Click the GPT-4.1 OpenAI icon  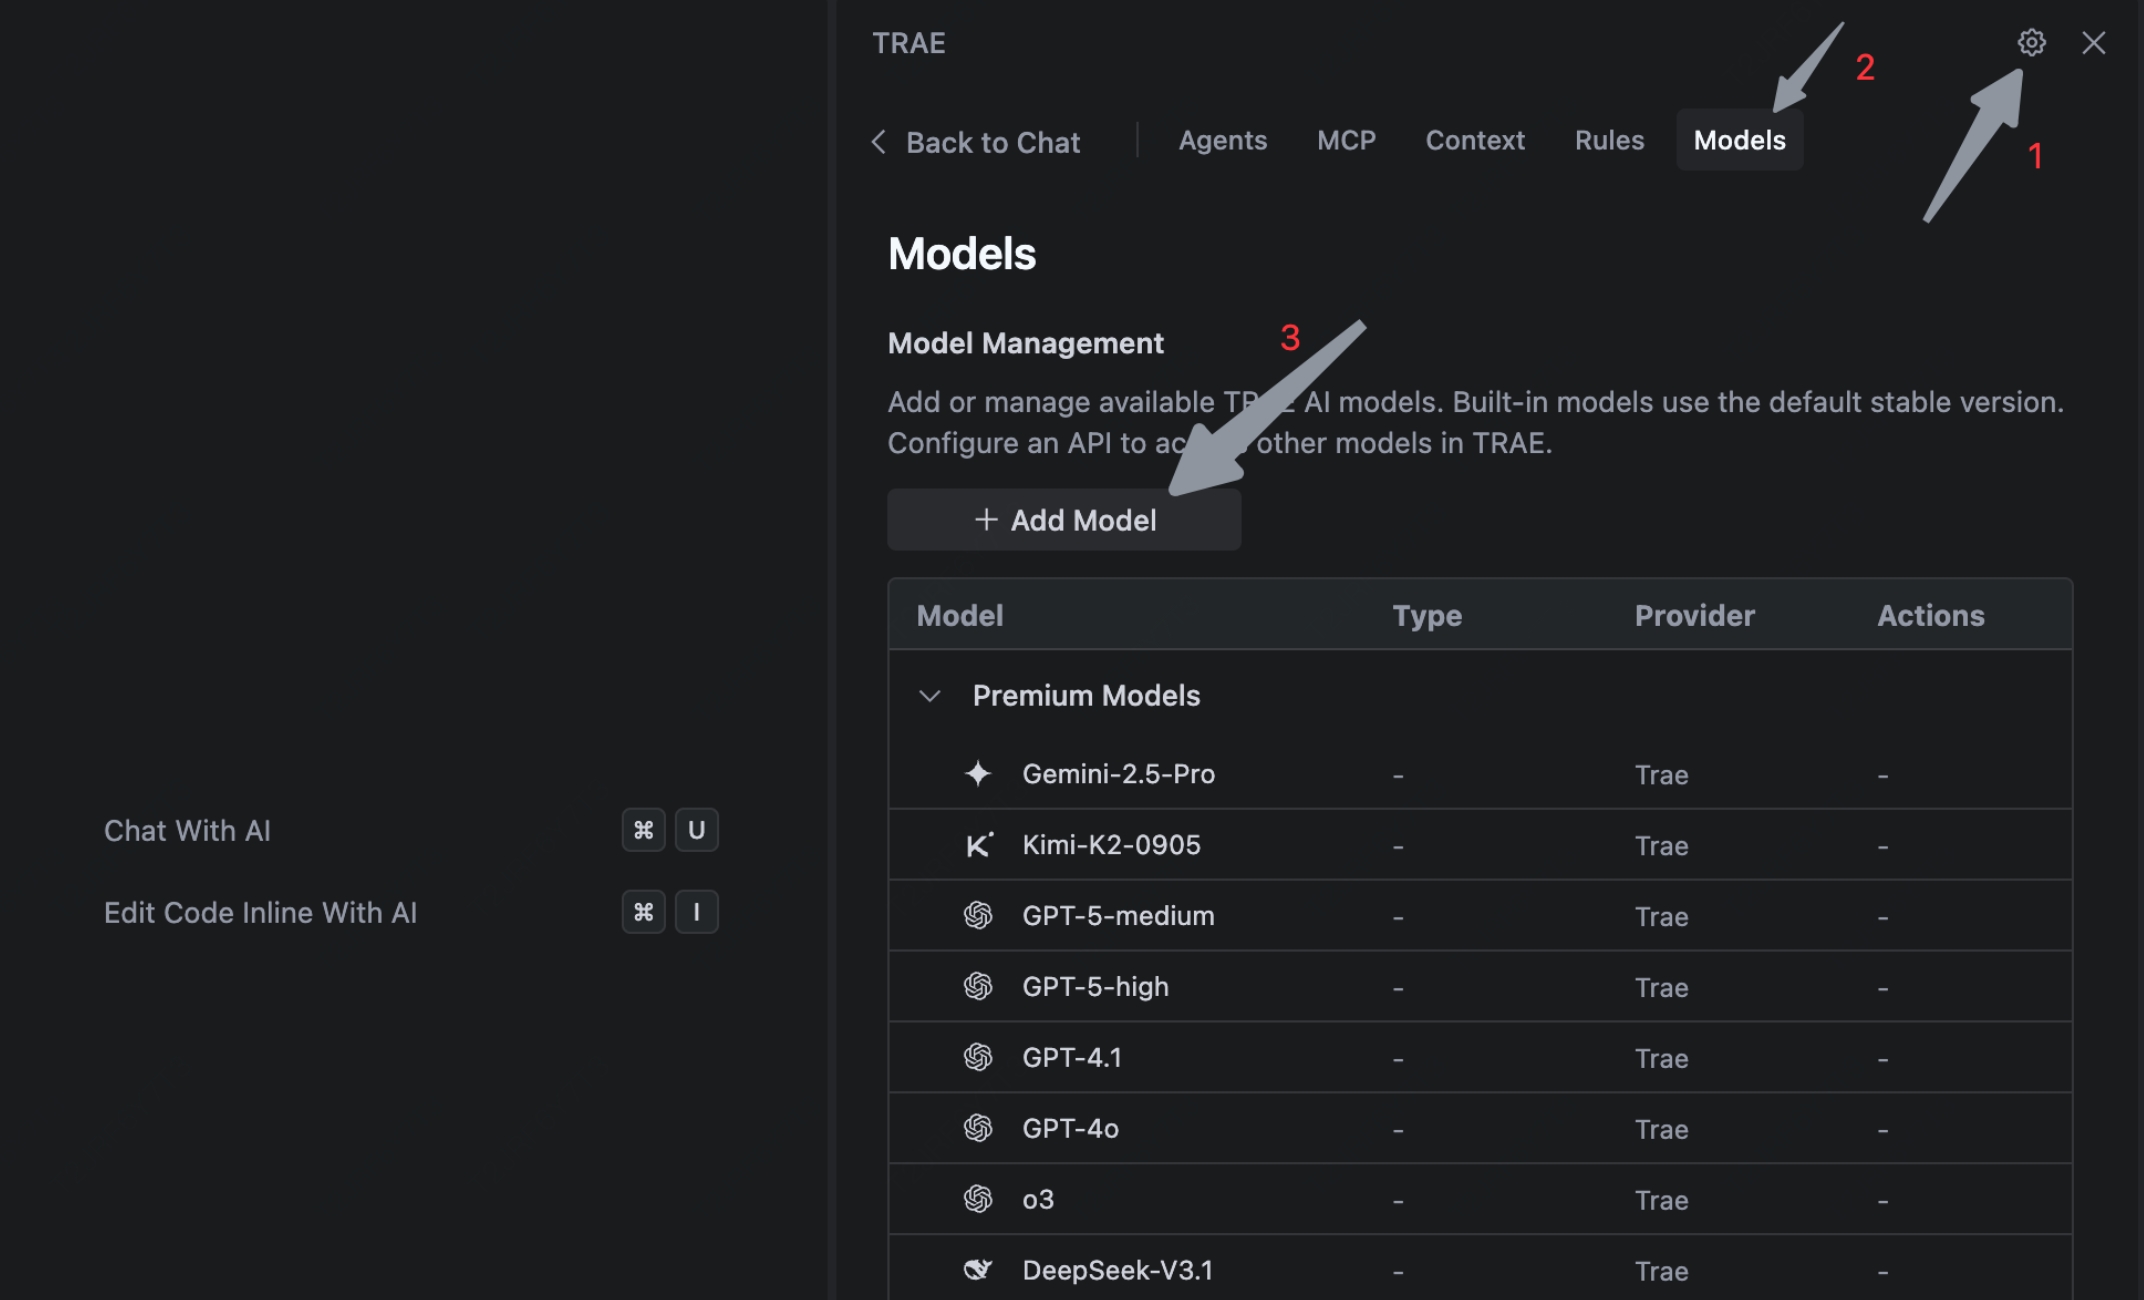click(x=978, y=1058)
